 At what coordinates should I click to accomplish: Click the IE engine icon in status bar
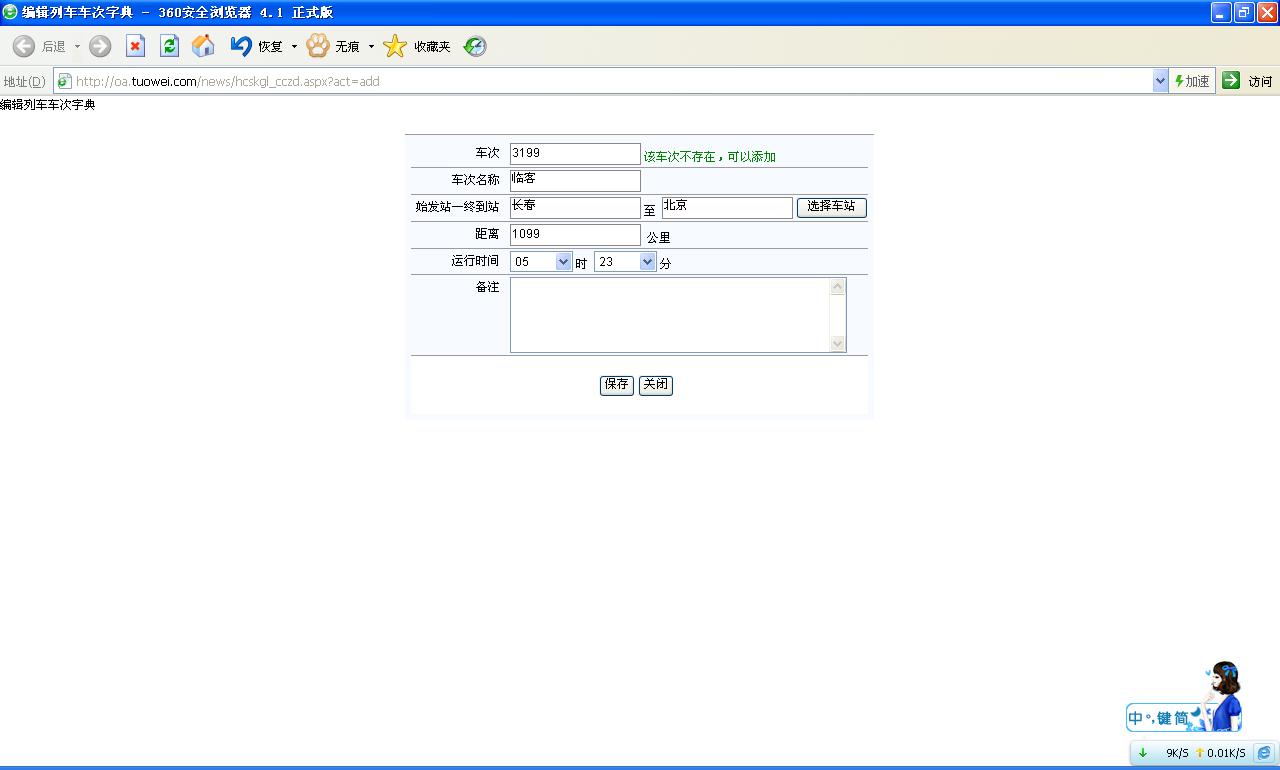pyautogui.click(x=1264, y=753)
